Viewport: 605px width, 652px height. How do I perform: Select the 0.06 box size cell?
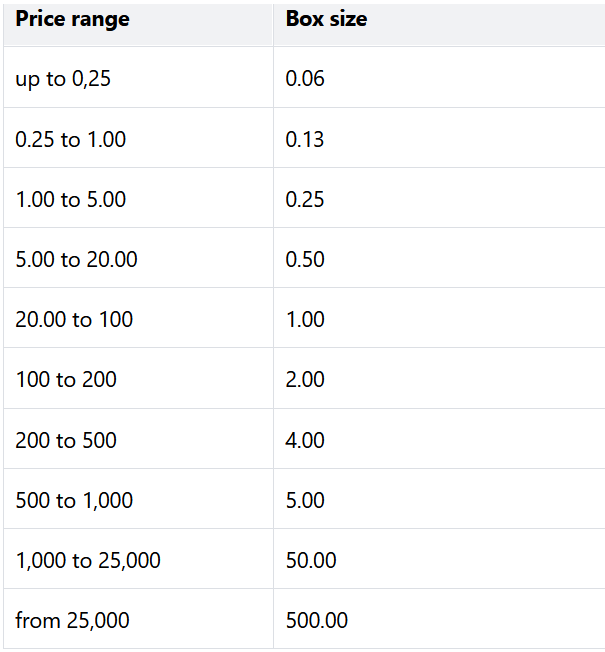click(x=305, y=79)
